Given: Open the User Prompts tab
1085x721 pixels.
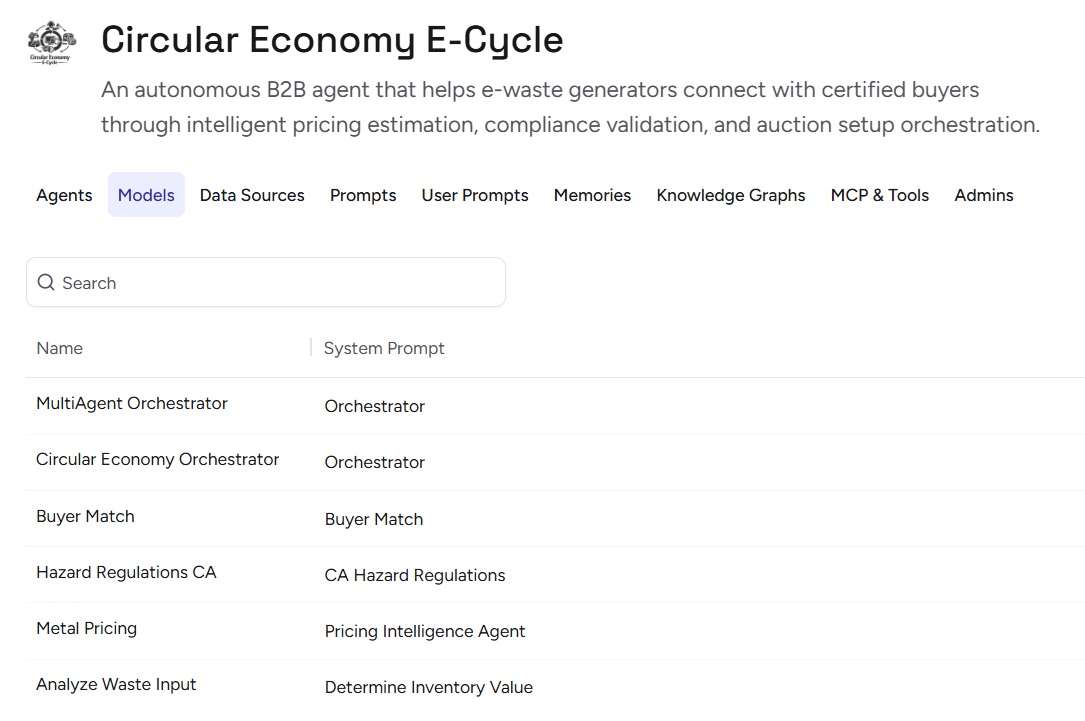Looking at the screenshot, I should coord(475,195).
